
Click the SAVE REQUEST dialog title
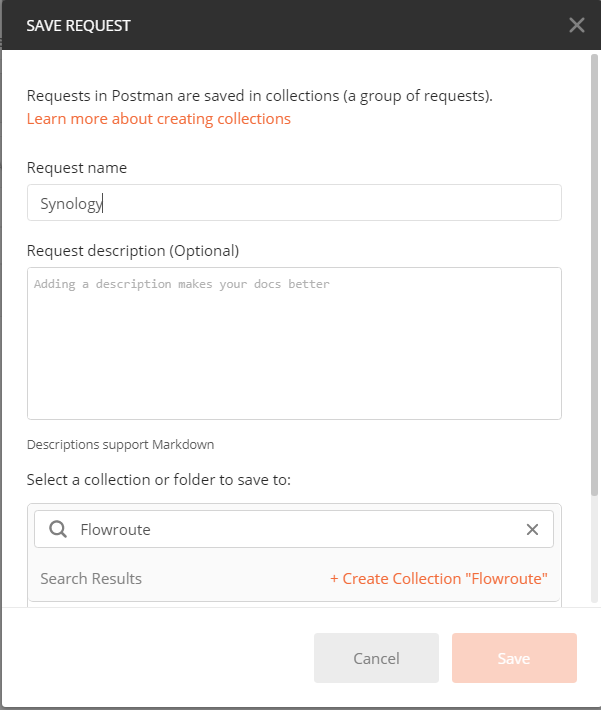(79, 26)
